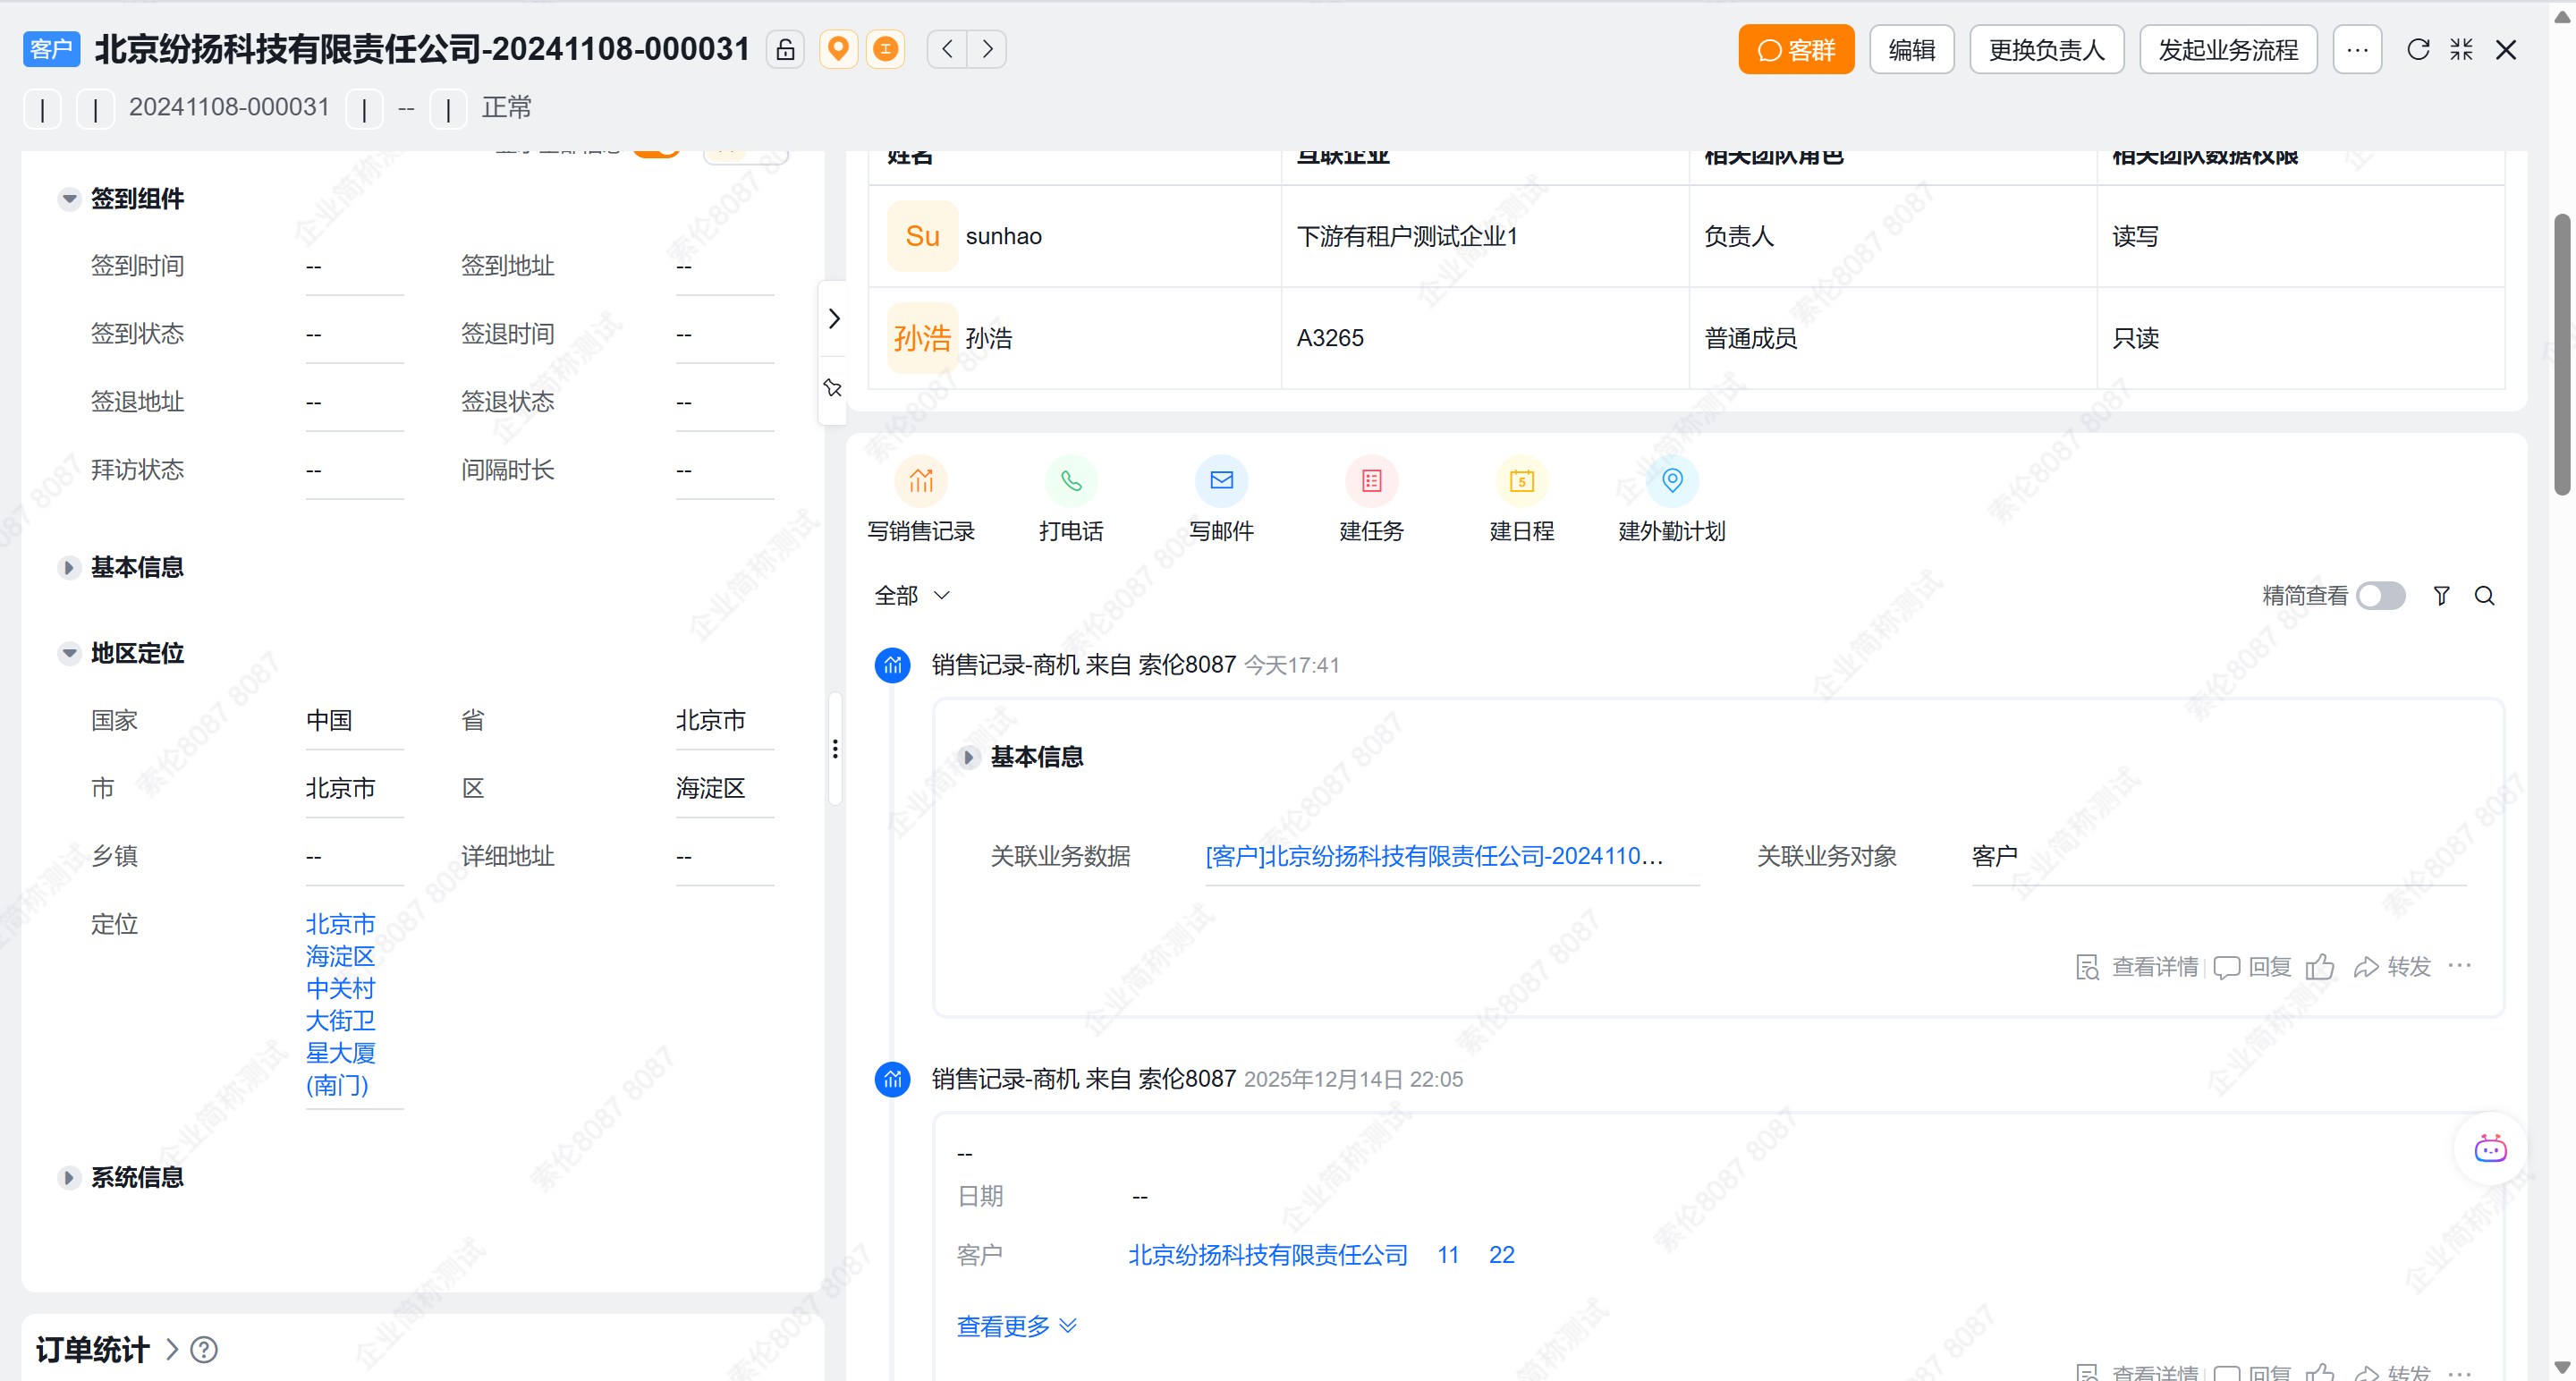This screenshot has width=2576, height=1381.
Task: Toggle the 精简查看 switch
Action: [x=2380, y=596]
